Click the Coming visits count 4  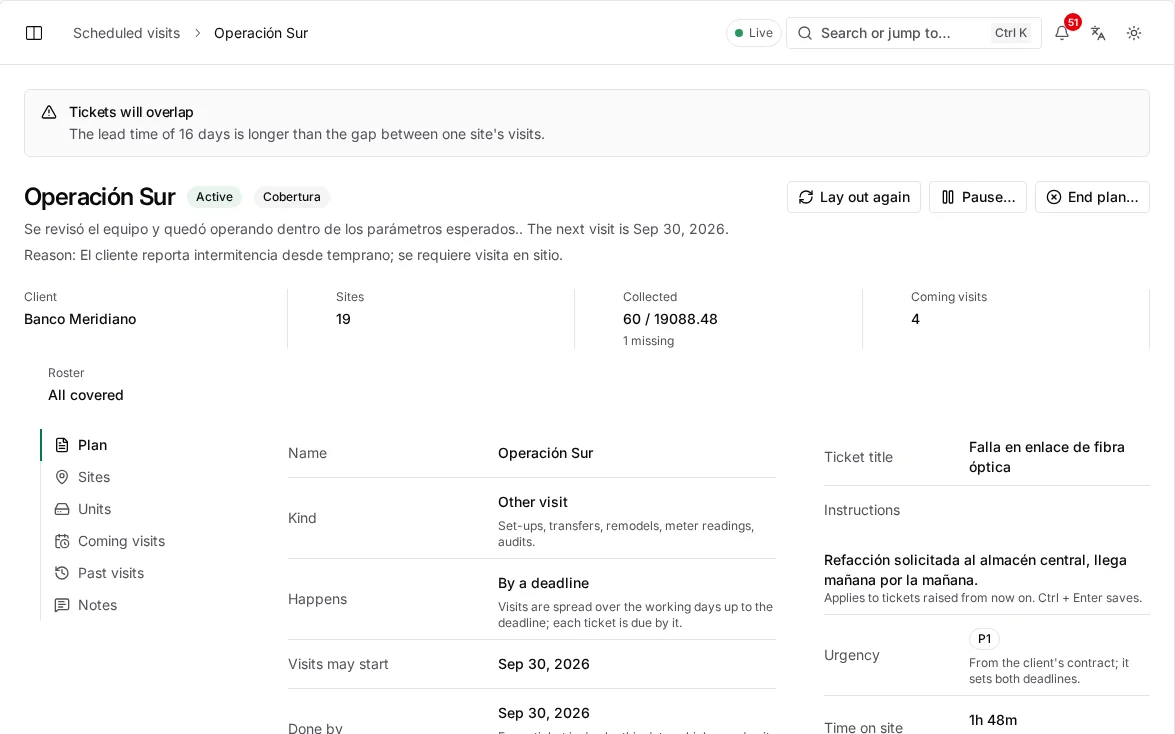click(x=915, y=319)
